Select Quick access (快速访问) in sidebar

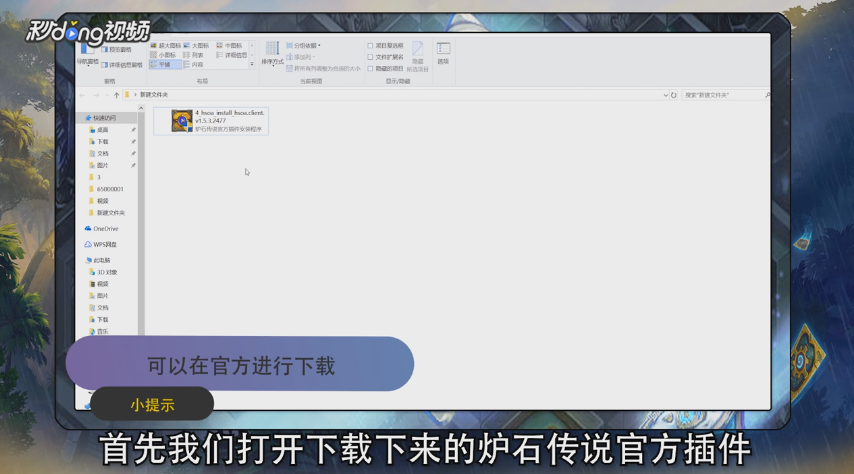103,118
